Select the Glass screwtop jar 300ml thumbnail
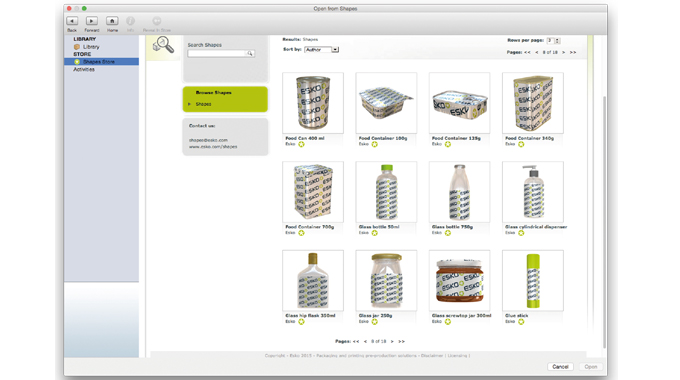Image resolution: width=680 pixels, height=380 pixels. pyautogui.click(x=459, y=280)
